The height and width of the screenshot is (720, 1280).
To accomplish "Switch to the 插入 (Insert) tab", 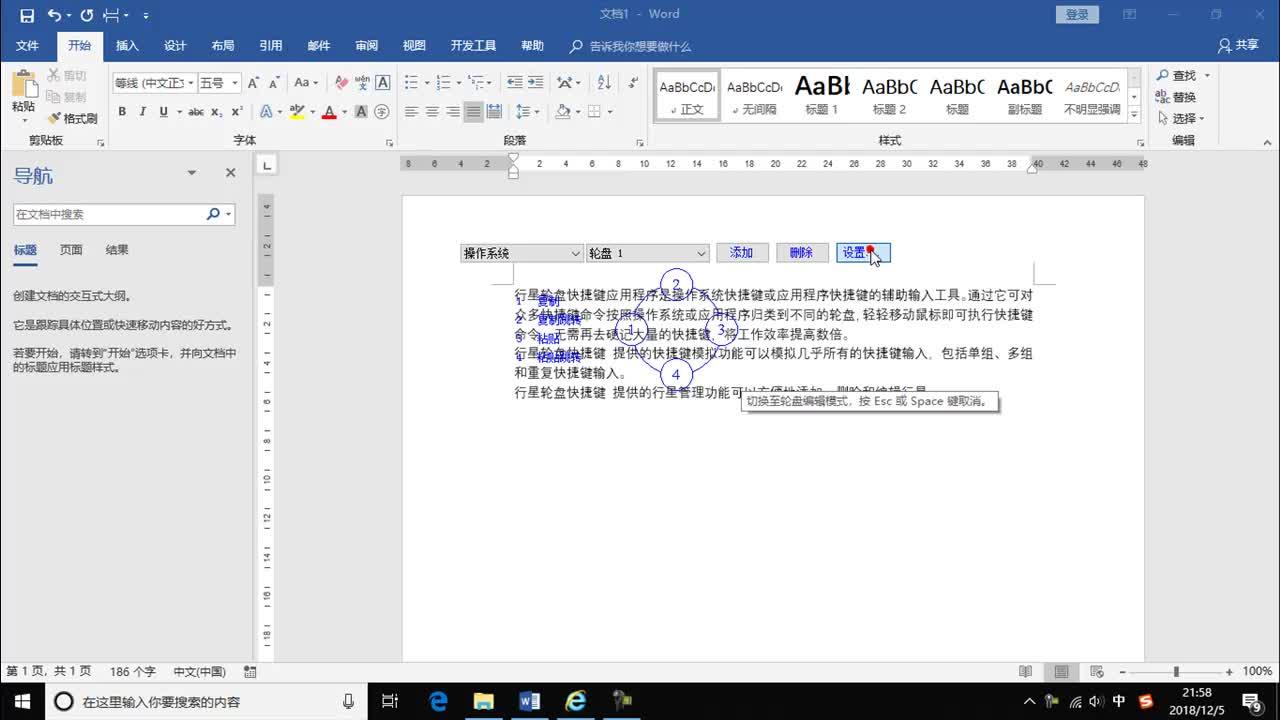I will pyautogui.click(x=127, y=46).
